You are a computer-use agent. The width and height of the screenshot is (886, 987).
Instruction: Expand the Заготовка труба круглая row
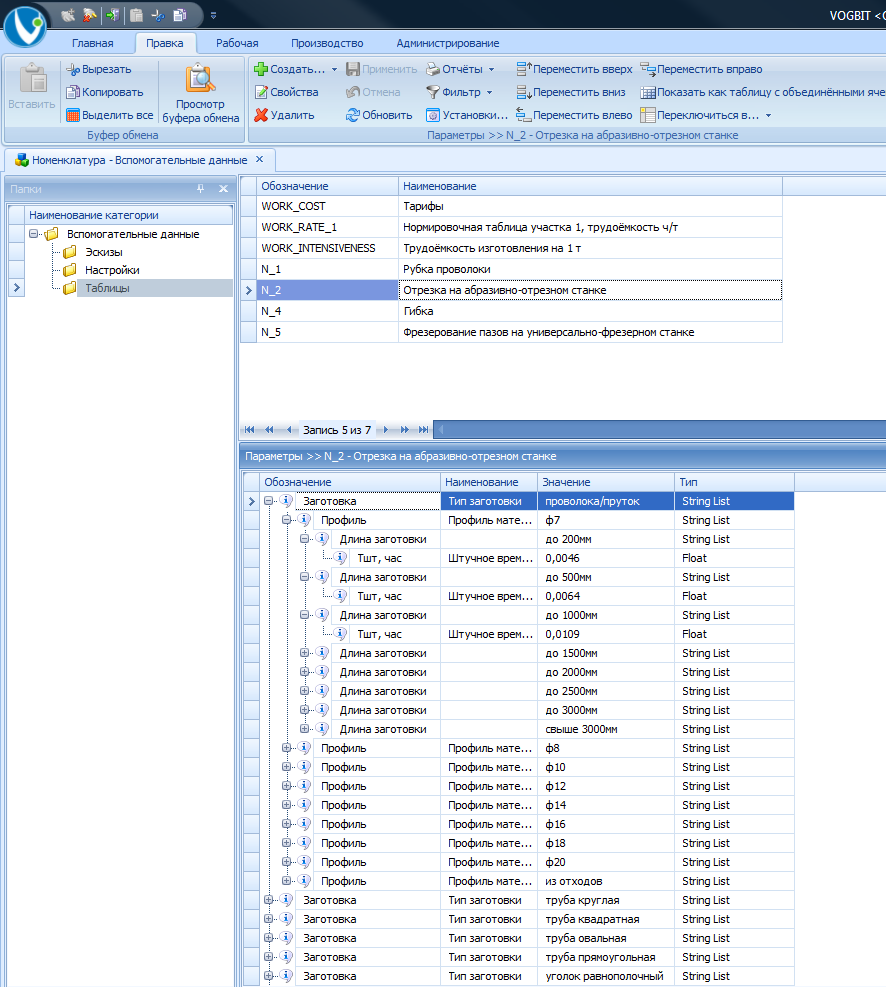click(x=268, y=900)
